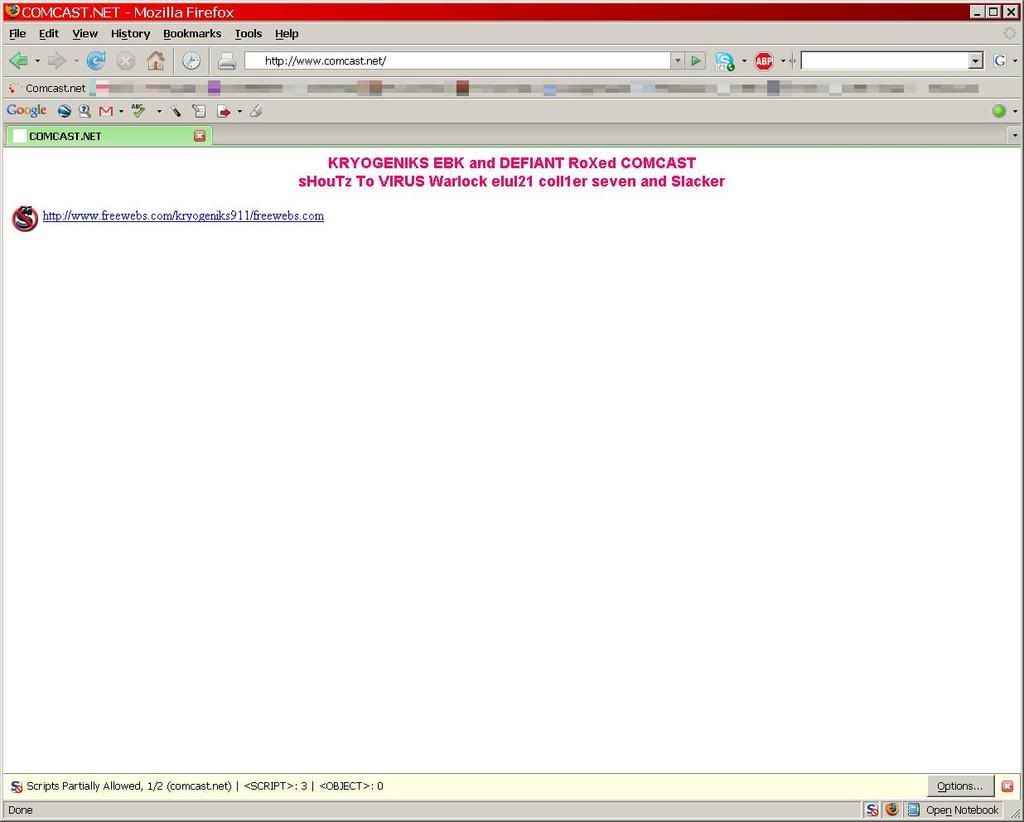Image resolution: width=1024 pixels, height=822 pixels.
Task: Go to the Home page icon
Action: coord(155,61)
